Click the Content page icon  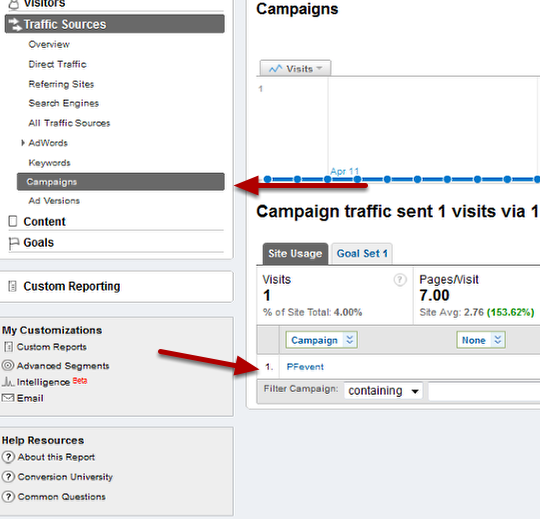[13, 221]
